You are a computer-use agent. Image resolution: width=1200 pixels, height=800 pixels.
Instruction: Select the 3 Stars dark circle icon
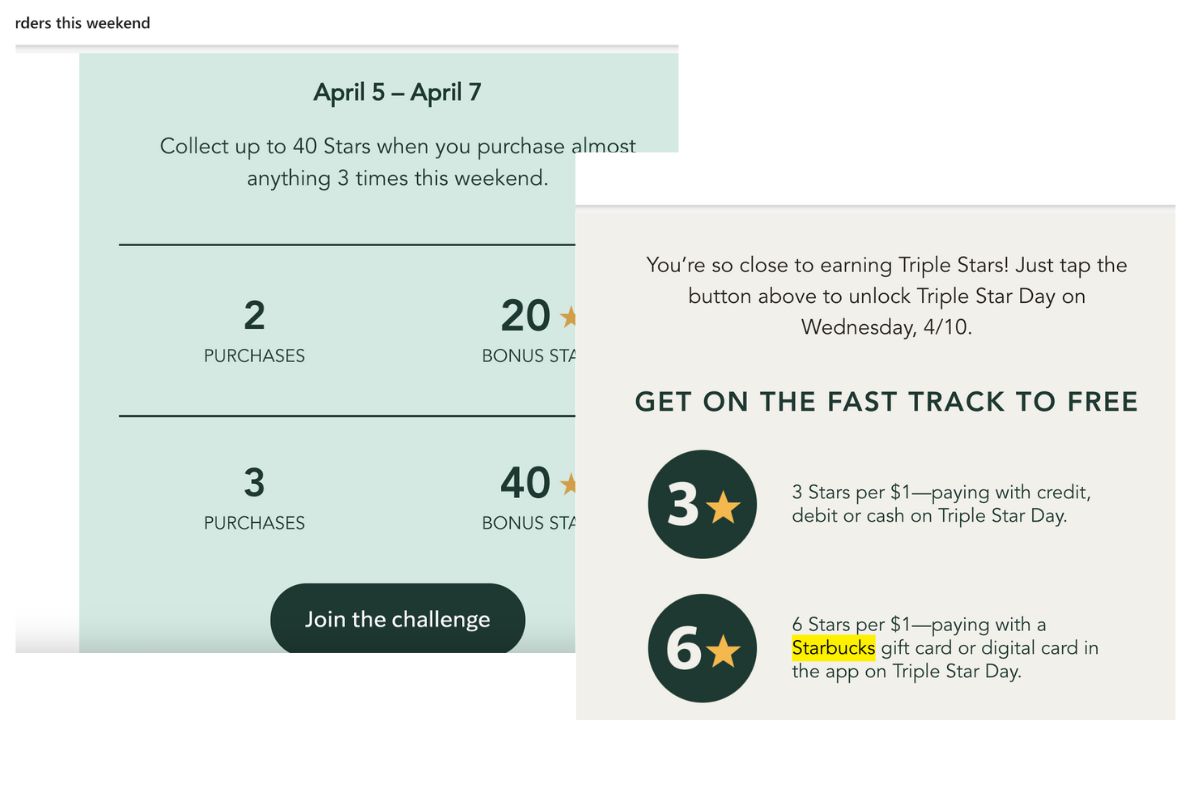702,505
